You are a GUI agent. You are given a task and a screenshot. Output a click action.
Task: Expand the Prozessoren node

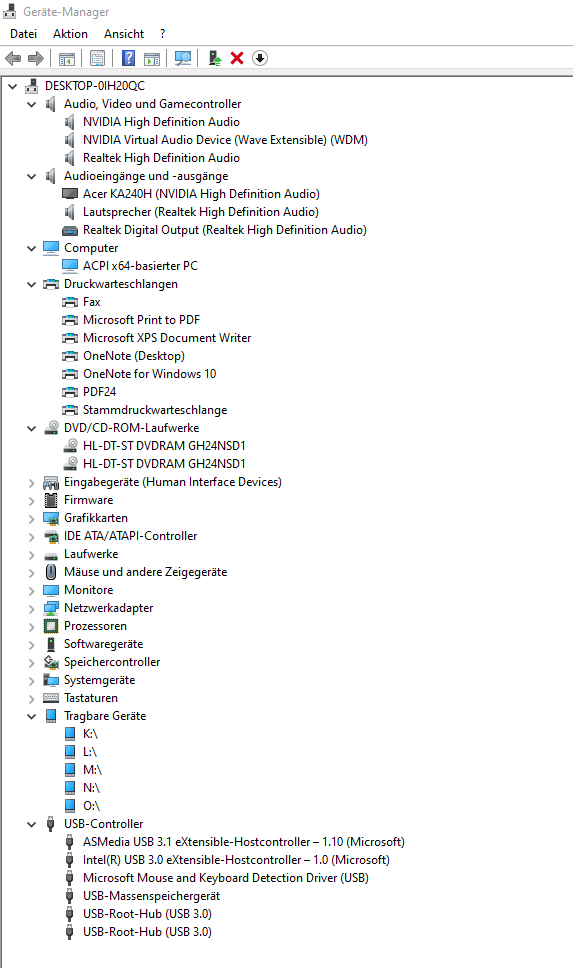(31, 627)
